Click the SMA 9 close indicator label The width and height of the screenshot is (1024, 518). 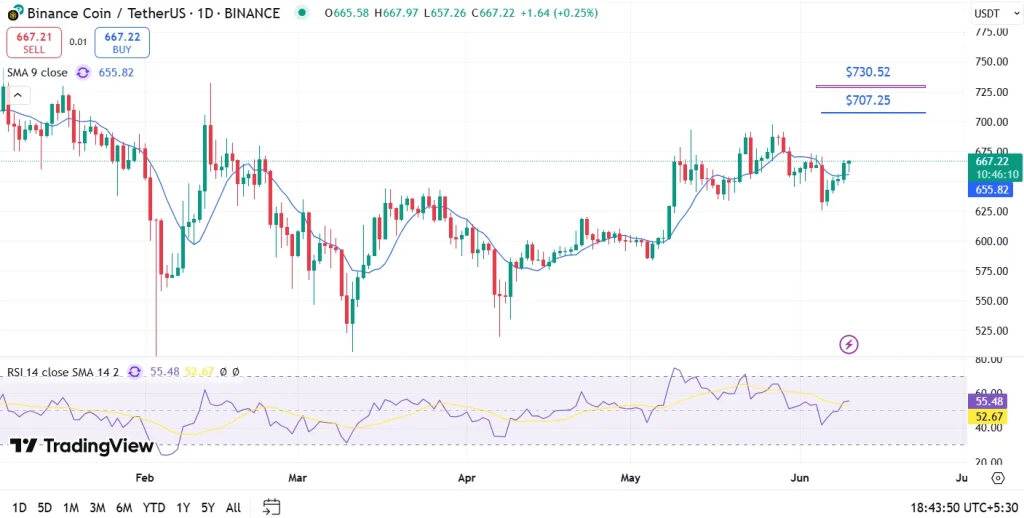coord(37,73)
